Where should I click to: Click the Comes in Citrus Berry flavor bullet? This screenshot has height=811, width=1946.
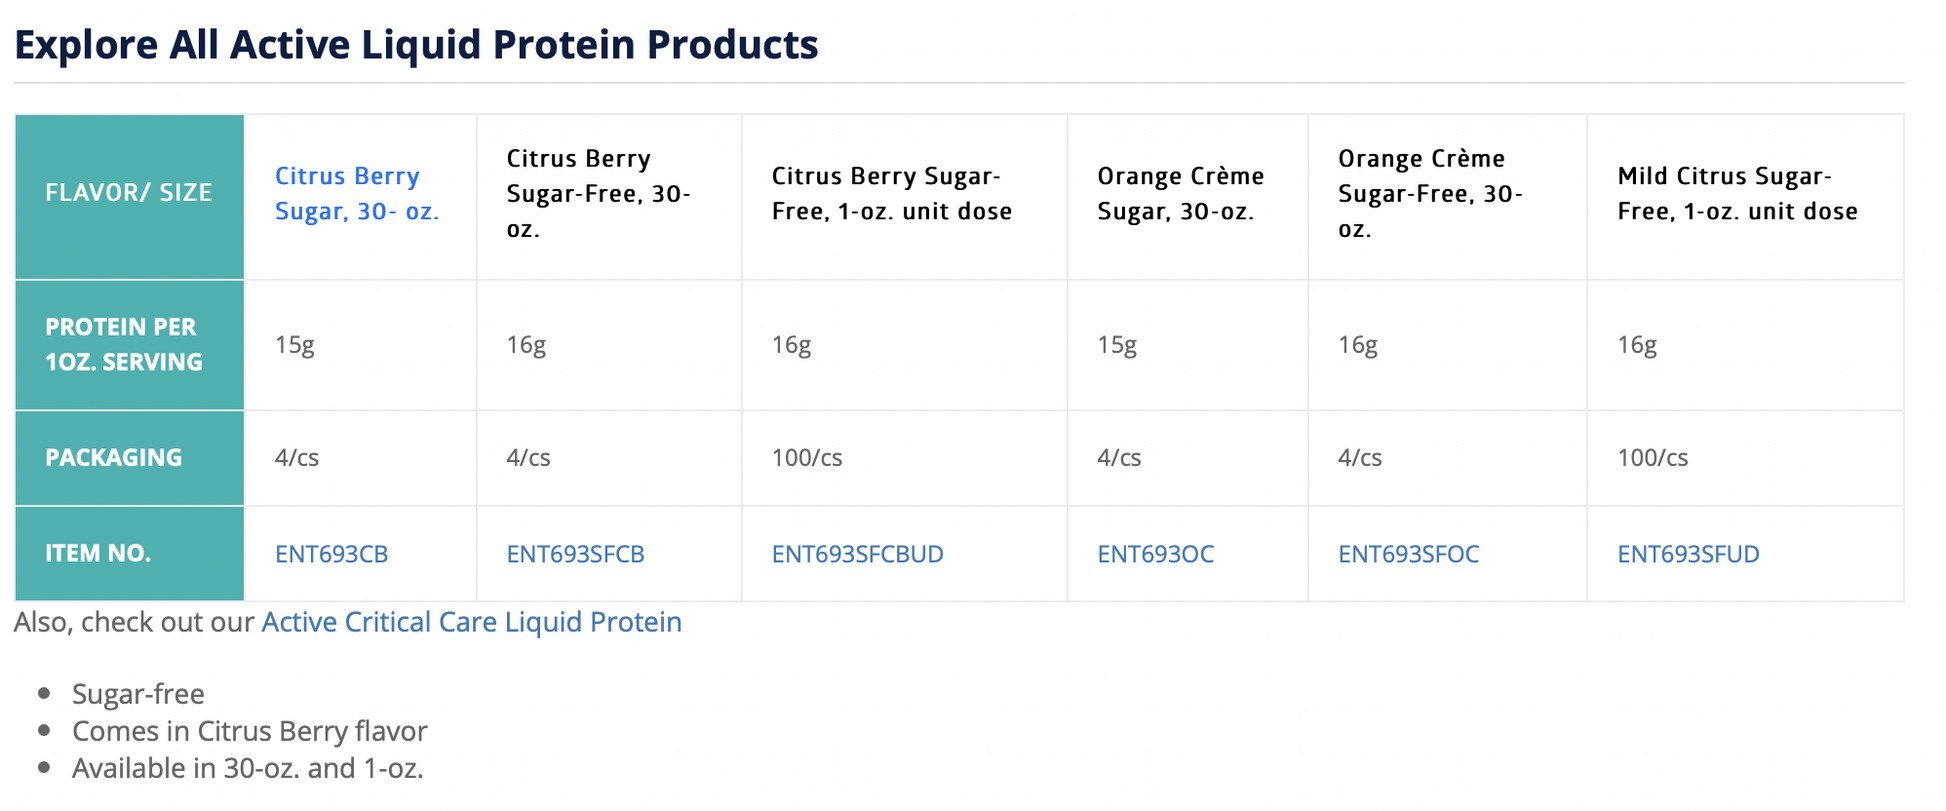click(249, 731)
